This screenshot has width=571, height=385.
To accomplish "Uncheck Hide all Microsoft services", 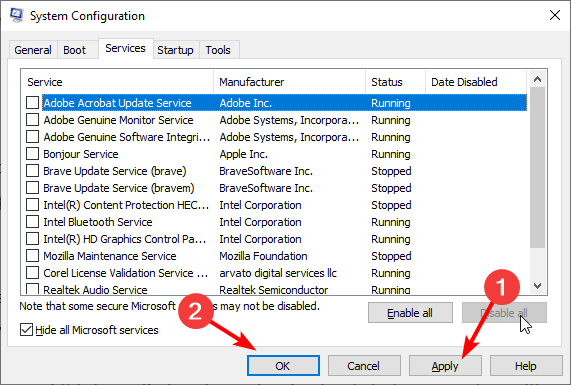I will (26, 330).
